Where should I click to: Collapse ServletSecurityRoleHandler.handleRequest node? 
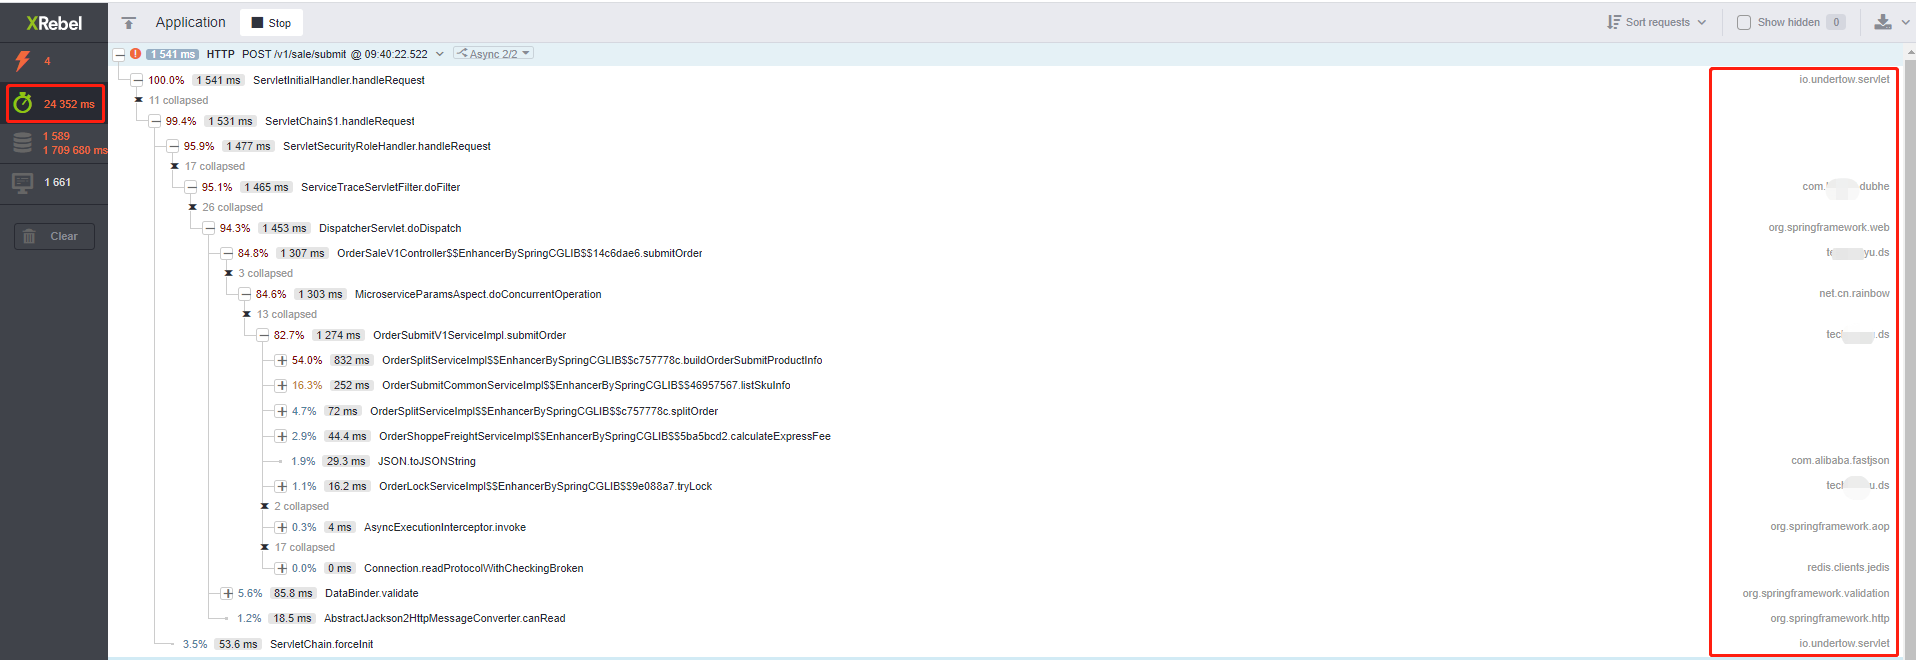pyautogui.click(x=173, y=146)
